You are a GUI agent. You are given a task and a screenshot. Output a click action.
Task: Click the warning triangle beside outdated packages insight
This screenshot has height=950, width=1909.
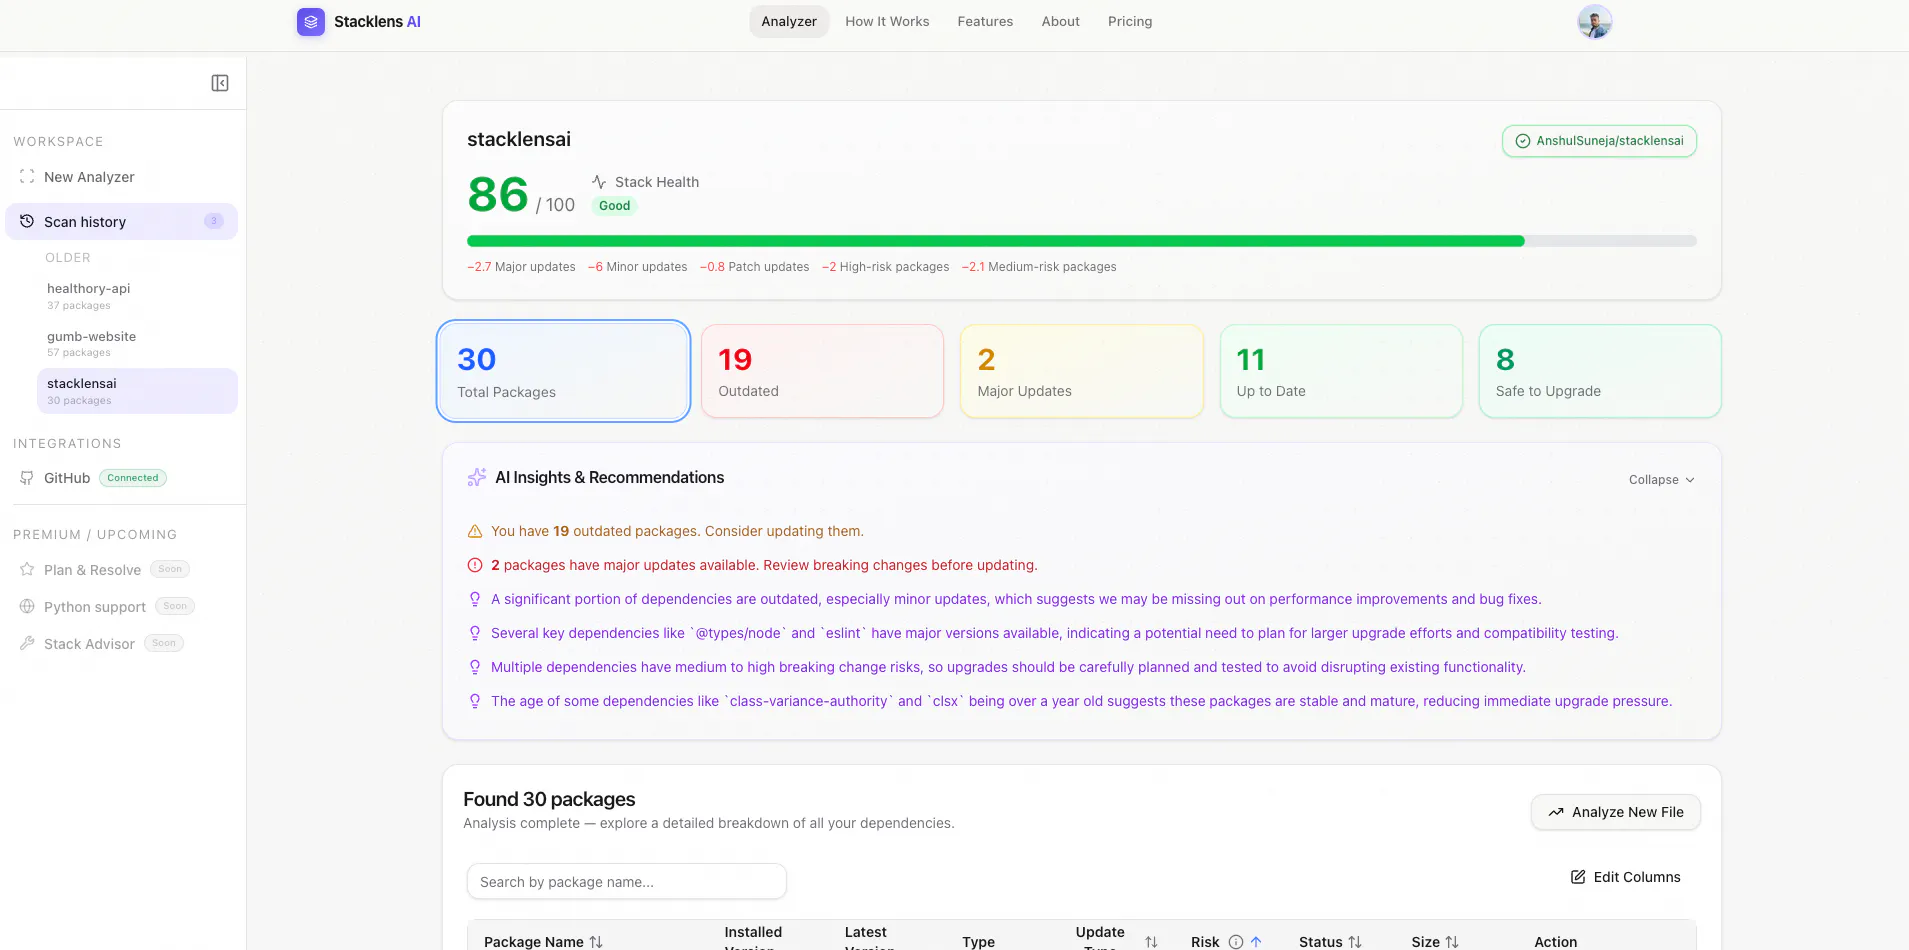tap(475, 532)
